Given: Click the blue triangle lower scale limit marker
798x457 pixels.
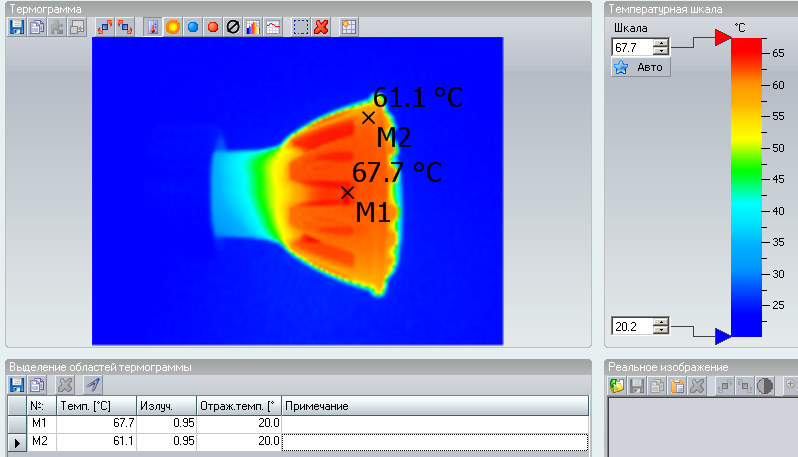Looking at the screenshot, I should point(723,336).
